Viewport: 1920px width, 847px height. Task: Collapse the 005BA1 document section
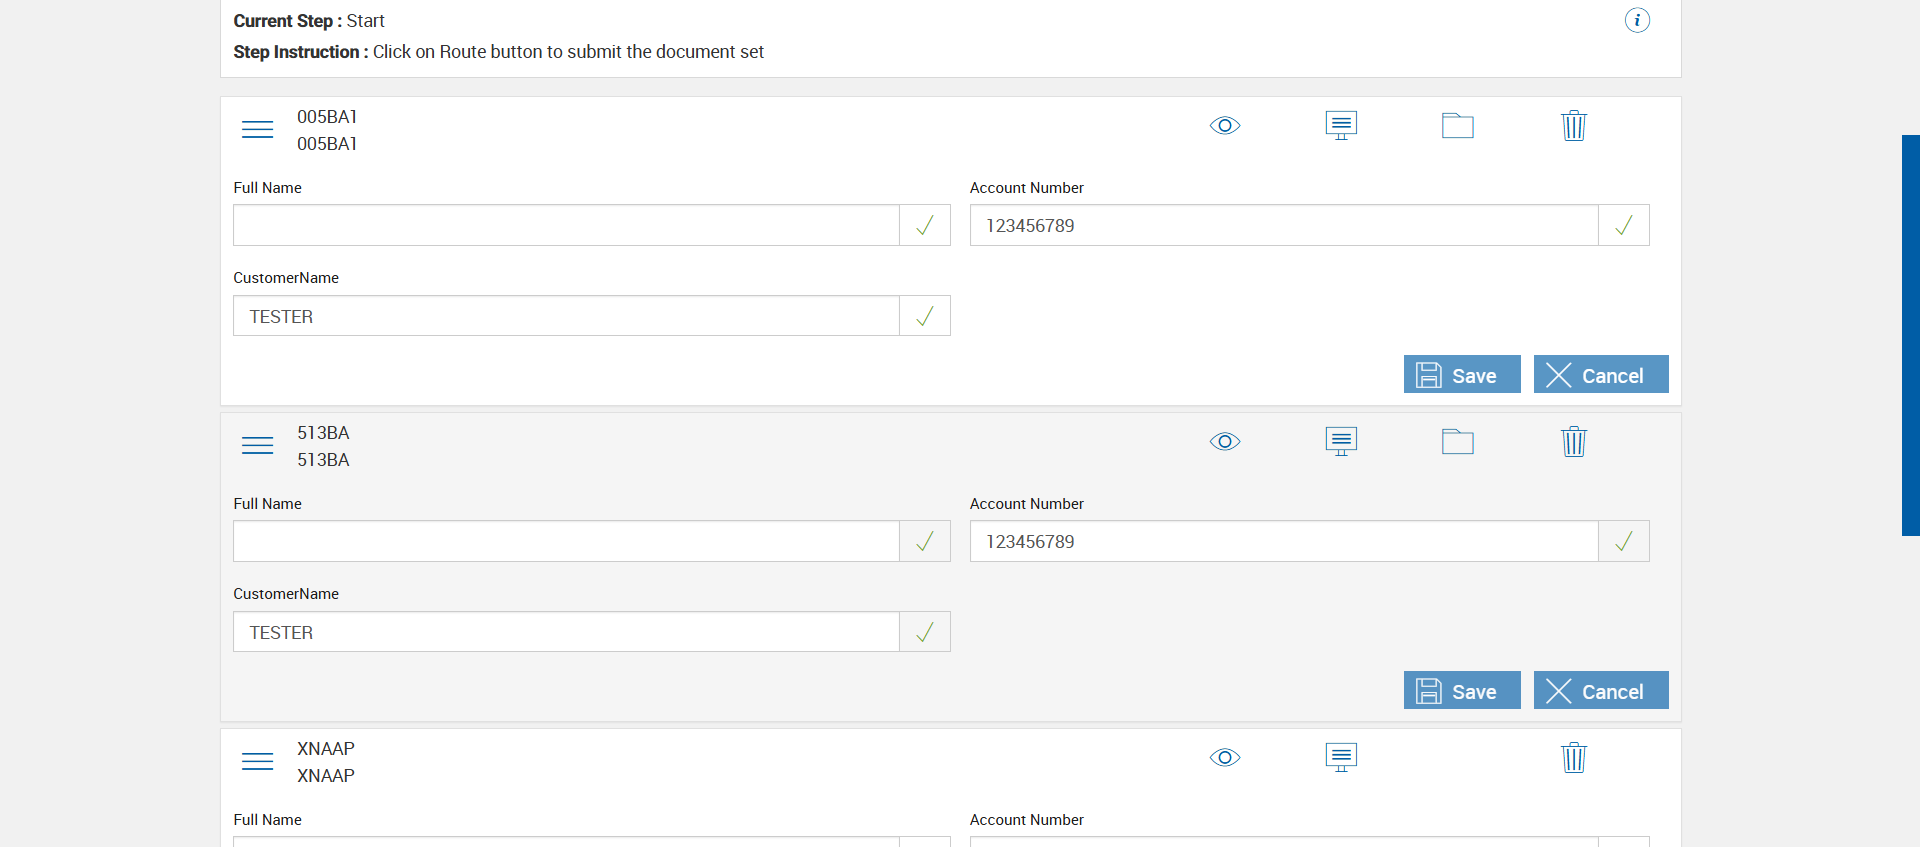257,130
